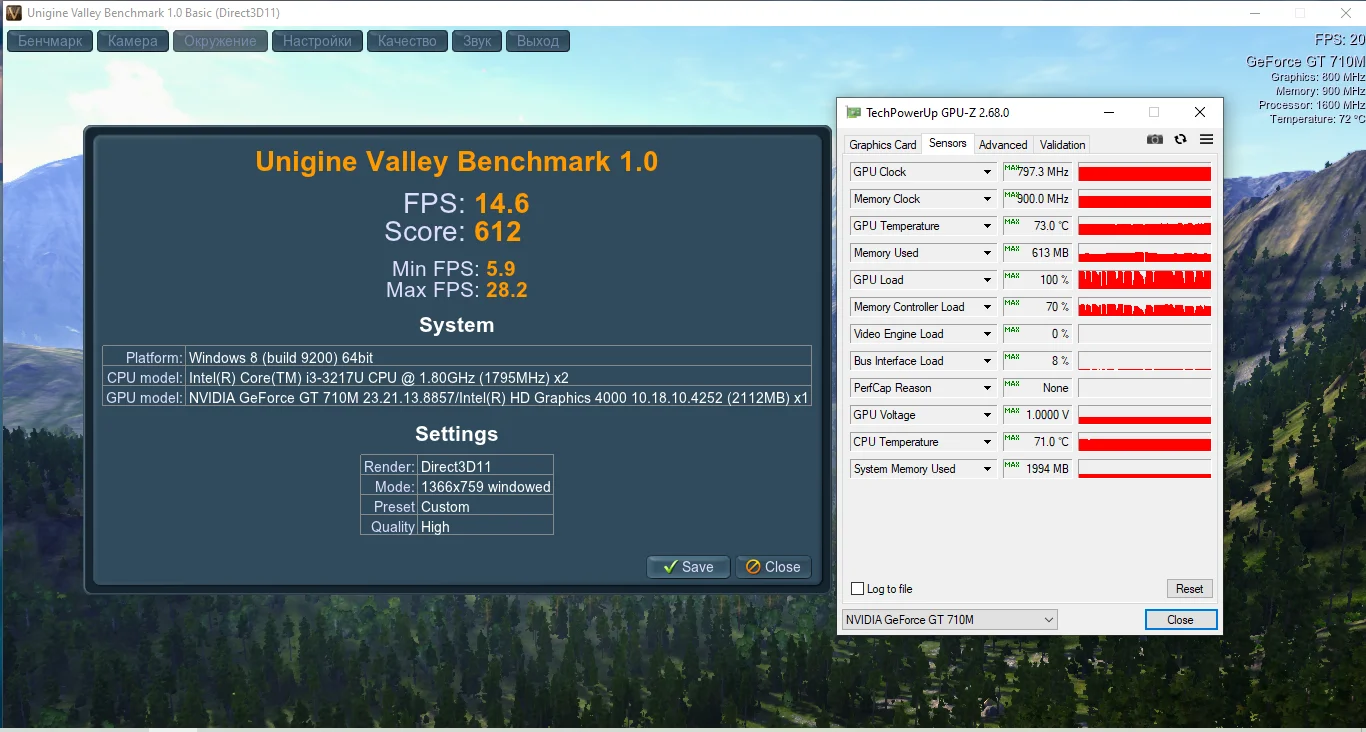Click the 797.3 MHz GPU Clock value
Screen dimensions: 1366x732
click(x=1037, y=172)
